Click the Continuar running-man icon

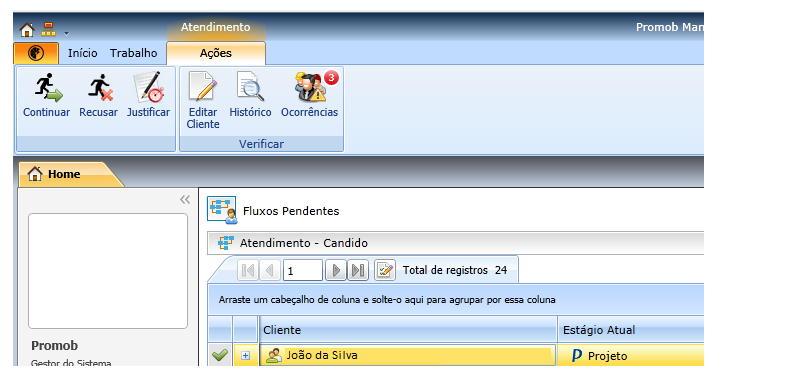point(48,88)
